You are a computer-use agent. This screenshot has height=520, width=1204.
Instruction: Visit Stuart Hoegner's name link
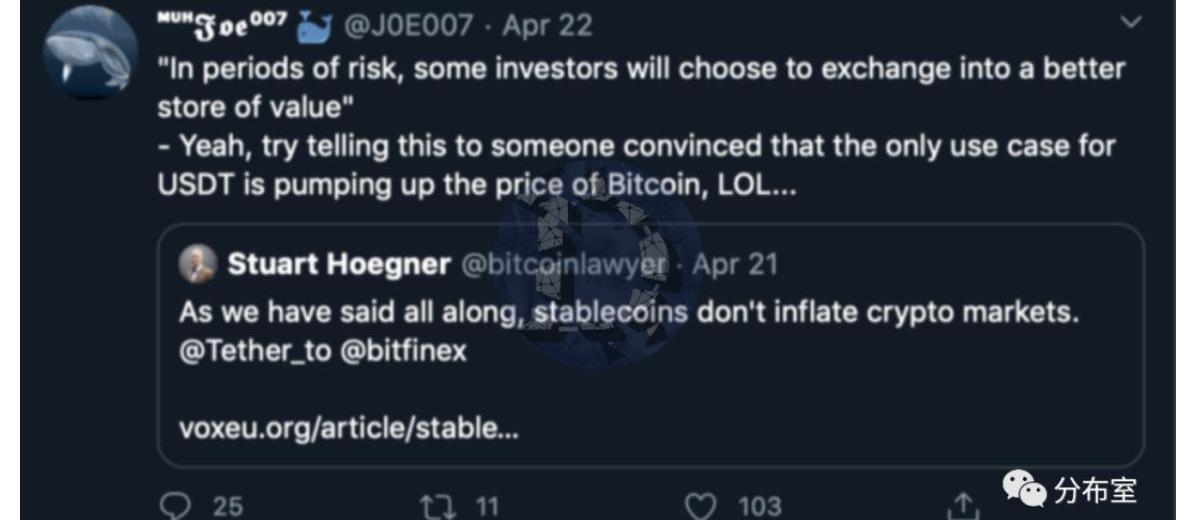[x=339, y=265]
